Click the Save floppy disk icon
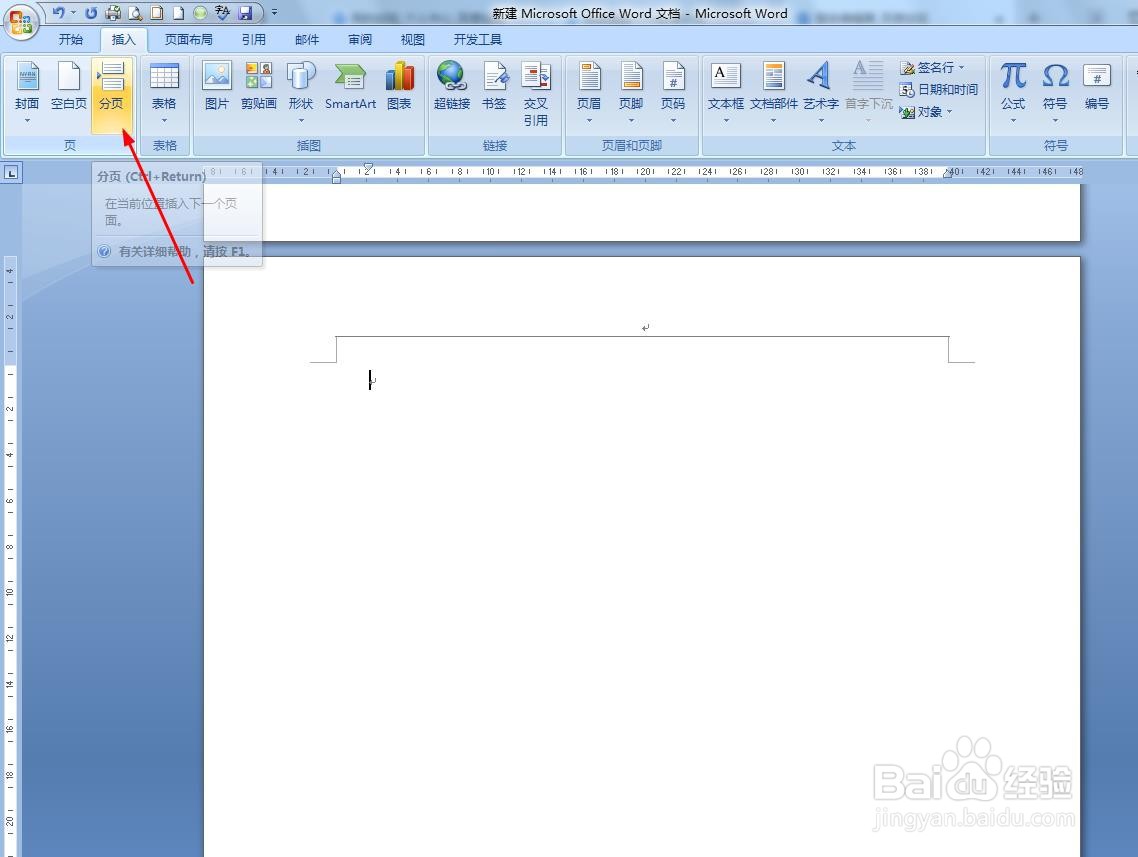The image size is (1138, 857). pos(245,12)
